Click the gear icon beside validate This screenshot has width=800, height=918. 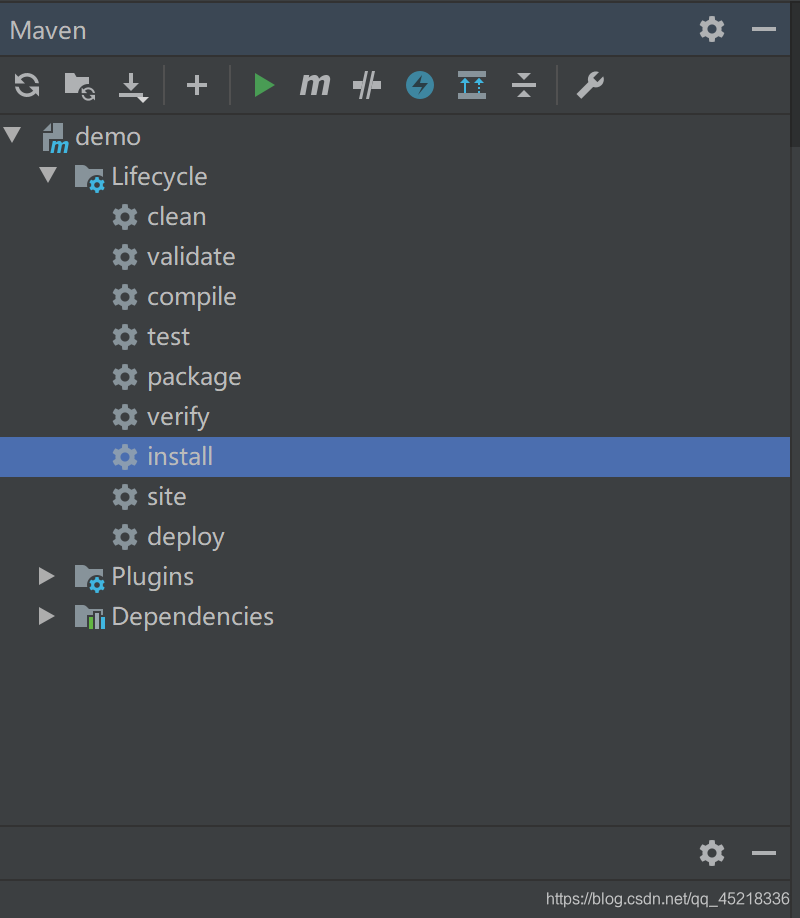pos(125,257)
